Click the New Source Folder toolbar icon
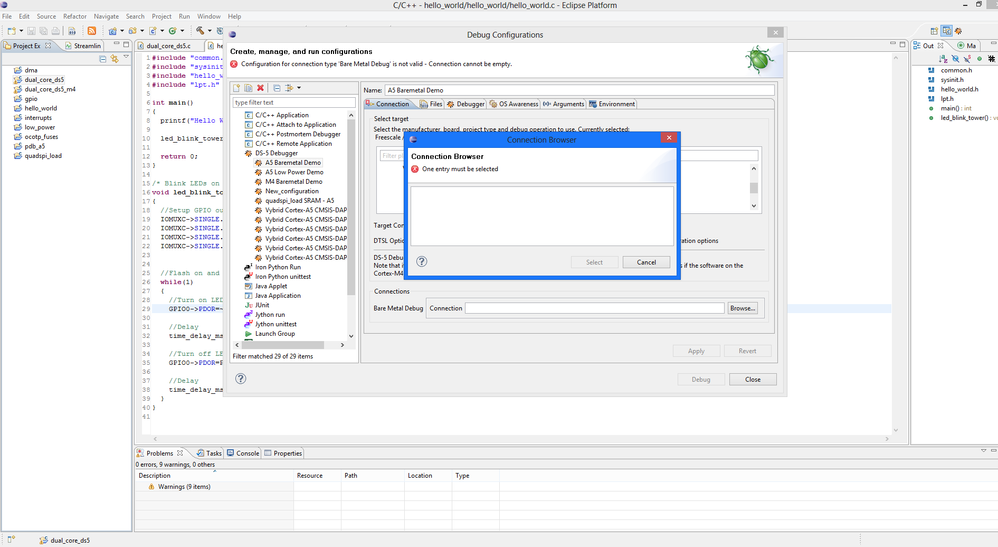The width and height of the screenshot is (998, 547). (133, 31)
